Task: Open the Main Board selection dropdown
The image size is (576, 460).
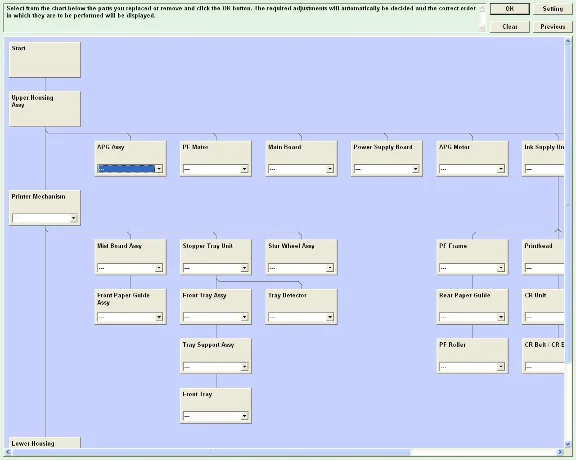Action: coord(330,169)
